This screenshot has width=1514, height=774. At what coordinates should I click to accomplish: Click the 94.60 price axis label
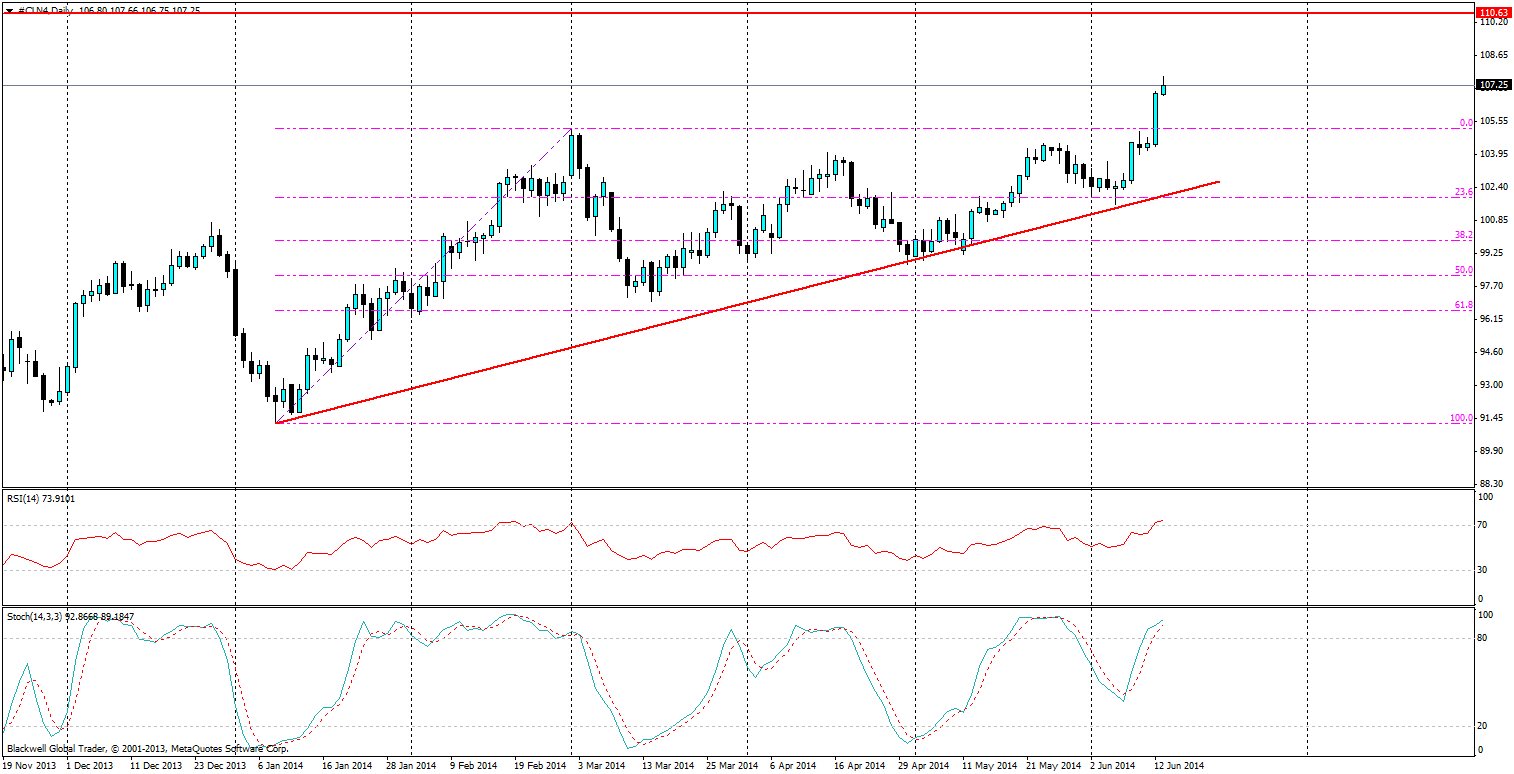coord(1493,351)
